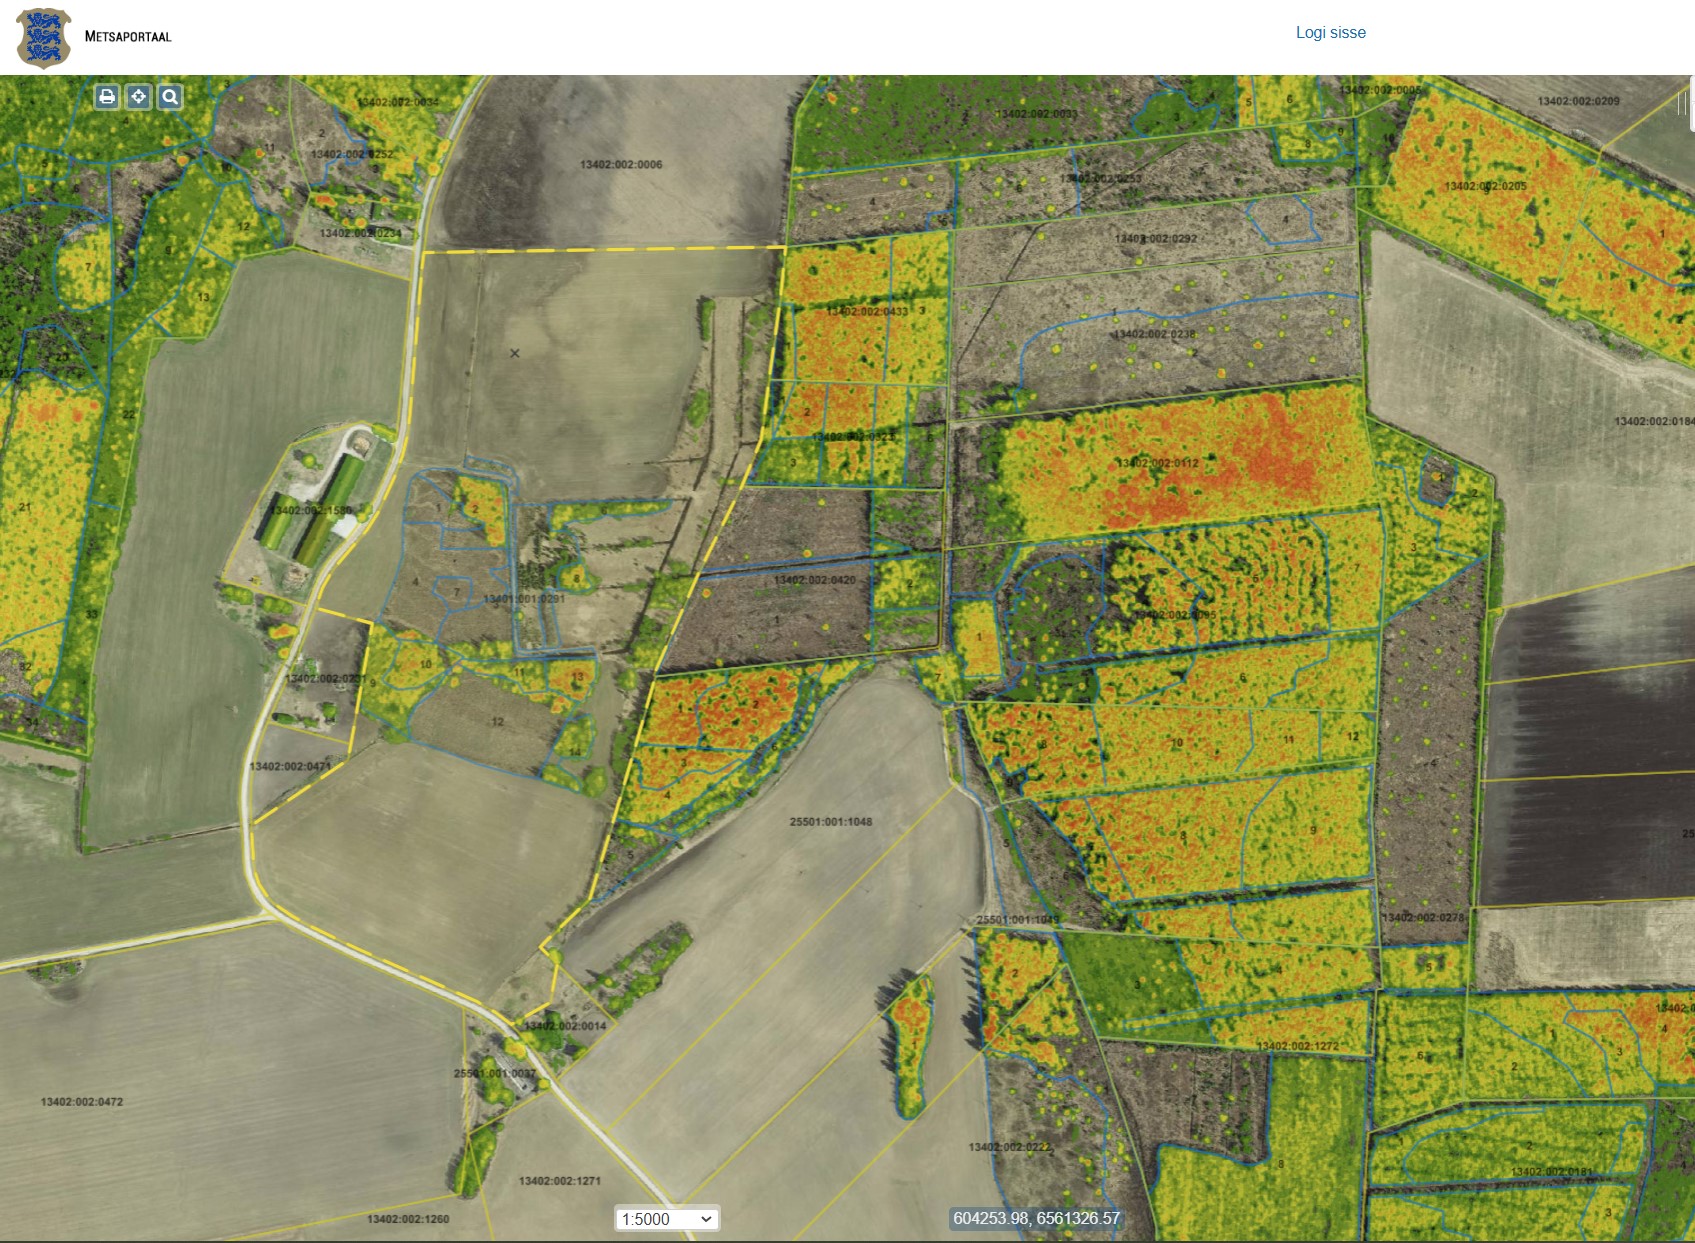
Task: Select parcel labeled 13402:002:0472
Action: (x=82, y=1102)
